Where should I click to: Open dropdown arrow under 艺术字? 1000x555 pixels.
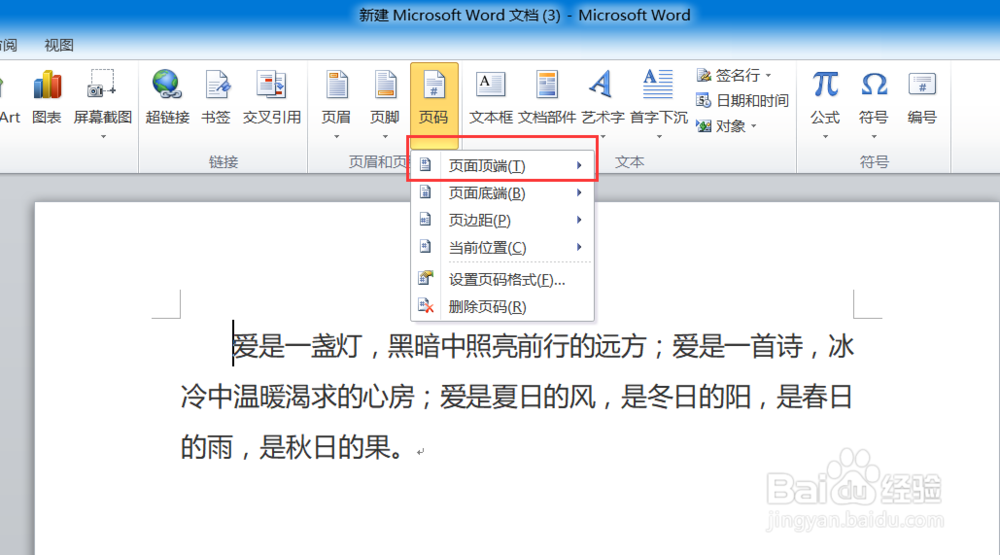tap(603, 137)
